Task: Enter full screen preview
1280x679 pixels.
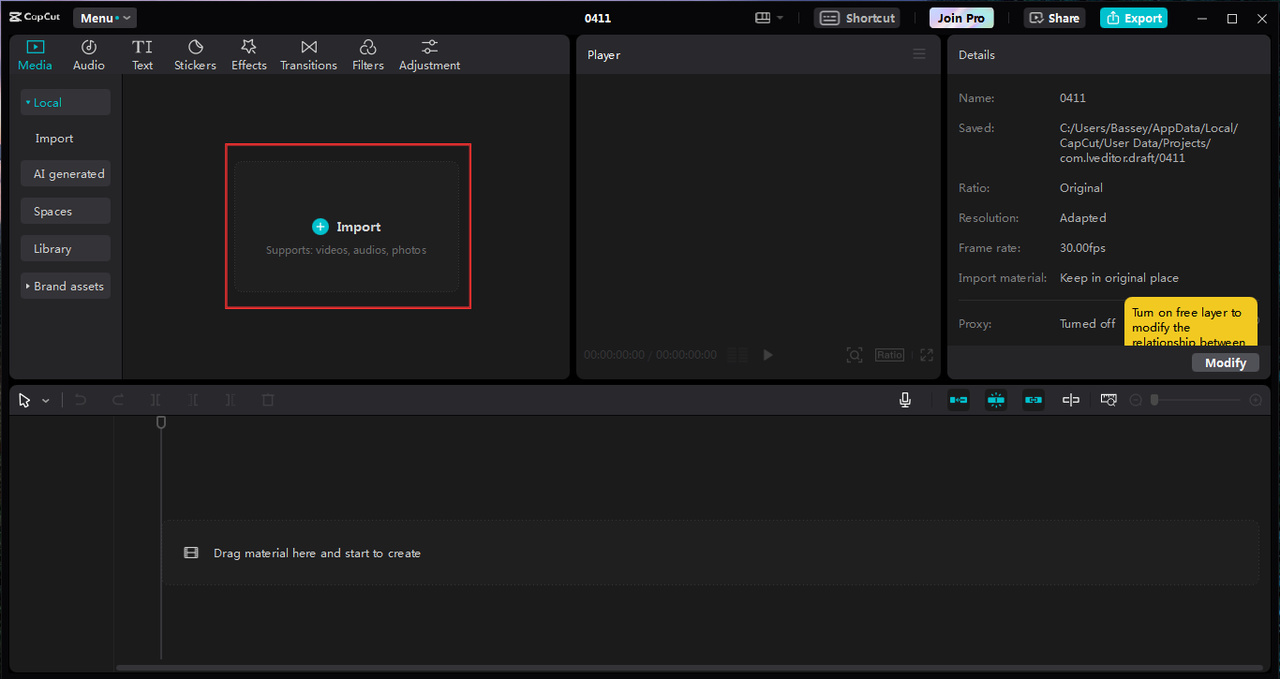Action: tap(926, 355)
